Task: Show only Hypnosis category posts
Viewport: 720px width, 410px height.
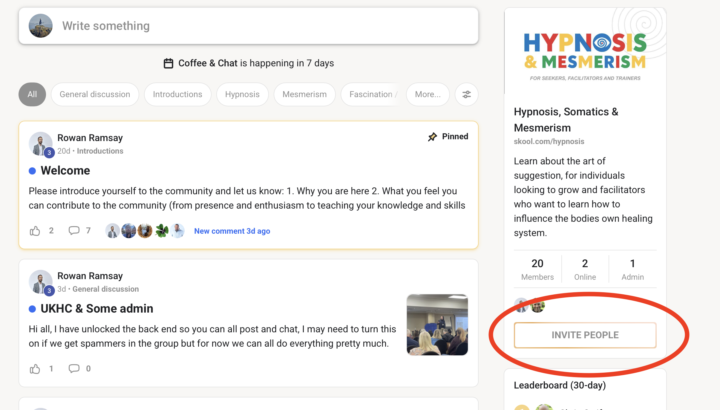Action: 242,94
